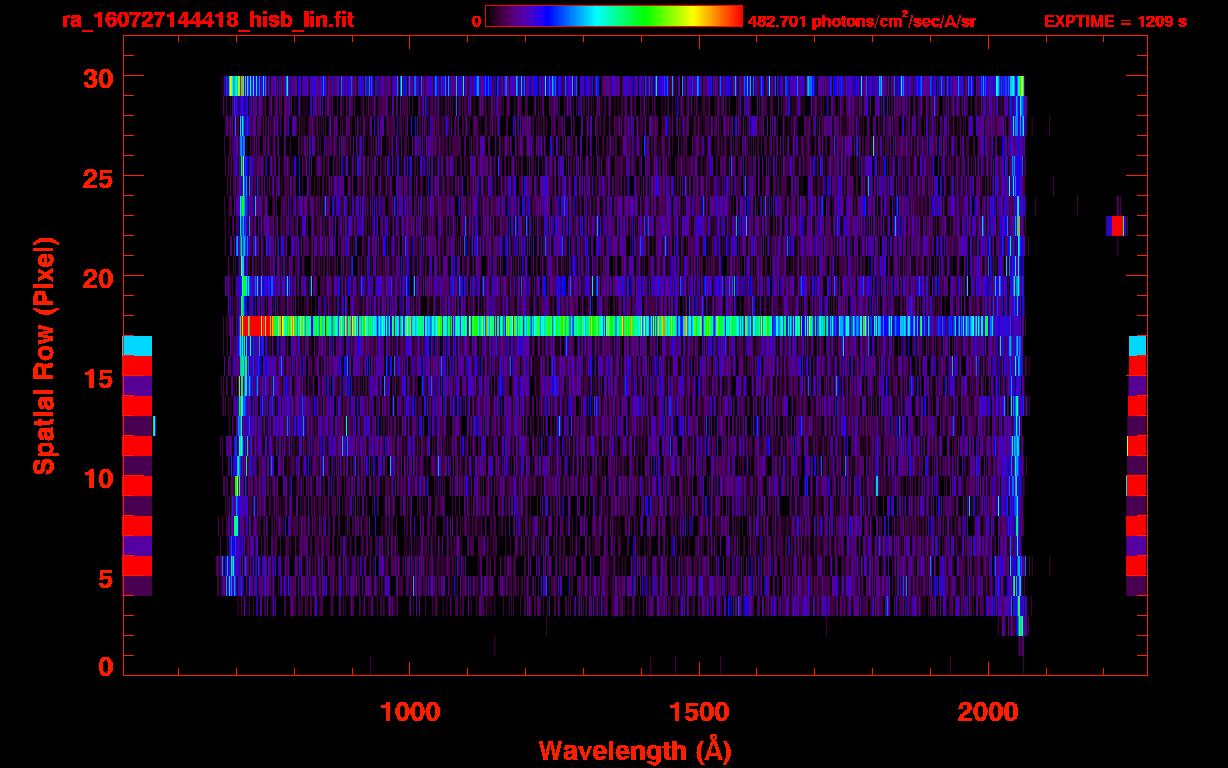Click the striped color column at right plot edge

(x=1137, y=466)
